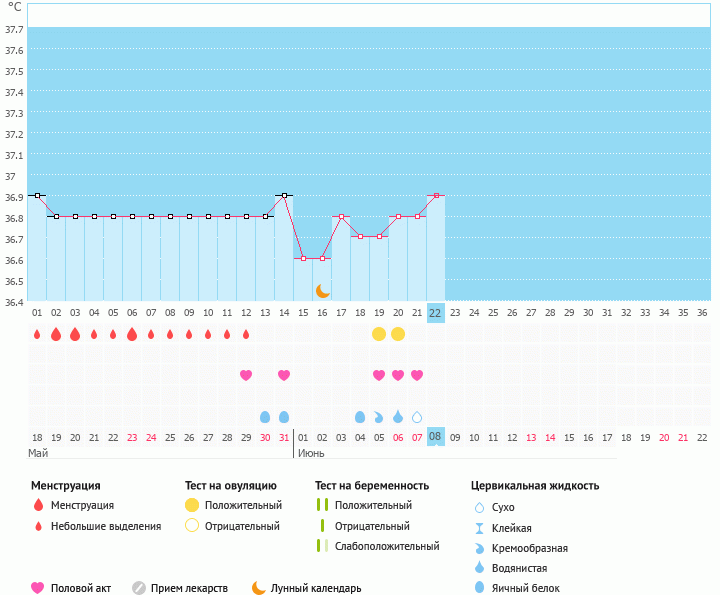Click the intercourse heart on cycle day 14
This screenshot has height=595, width=720.
(284, 375)
